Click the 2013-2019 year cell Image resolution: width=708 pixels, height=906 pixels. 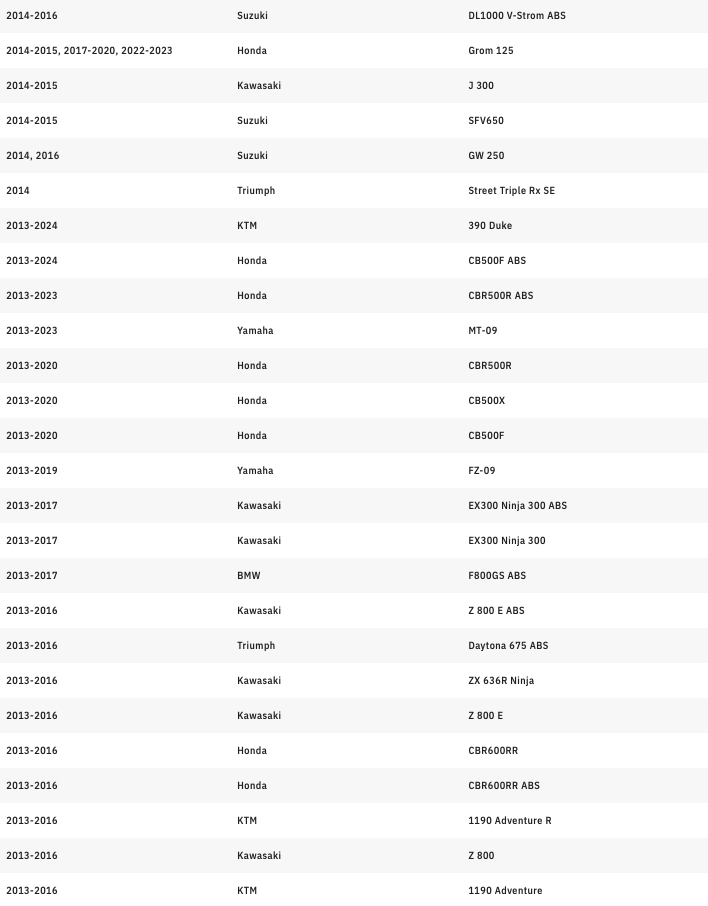[x=31, y=471]
